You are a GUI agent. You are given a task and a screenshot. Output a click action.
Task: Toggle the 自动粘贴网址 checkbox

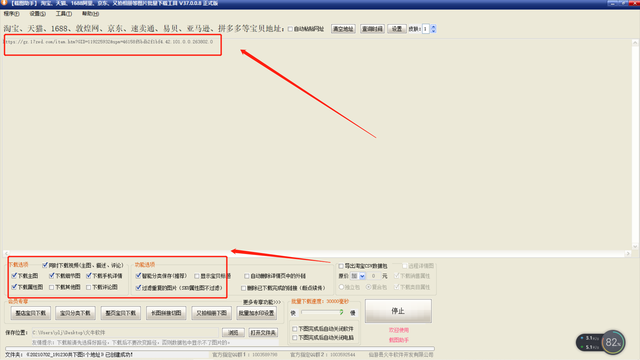point(290,29)
